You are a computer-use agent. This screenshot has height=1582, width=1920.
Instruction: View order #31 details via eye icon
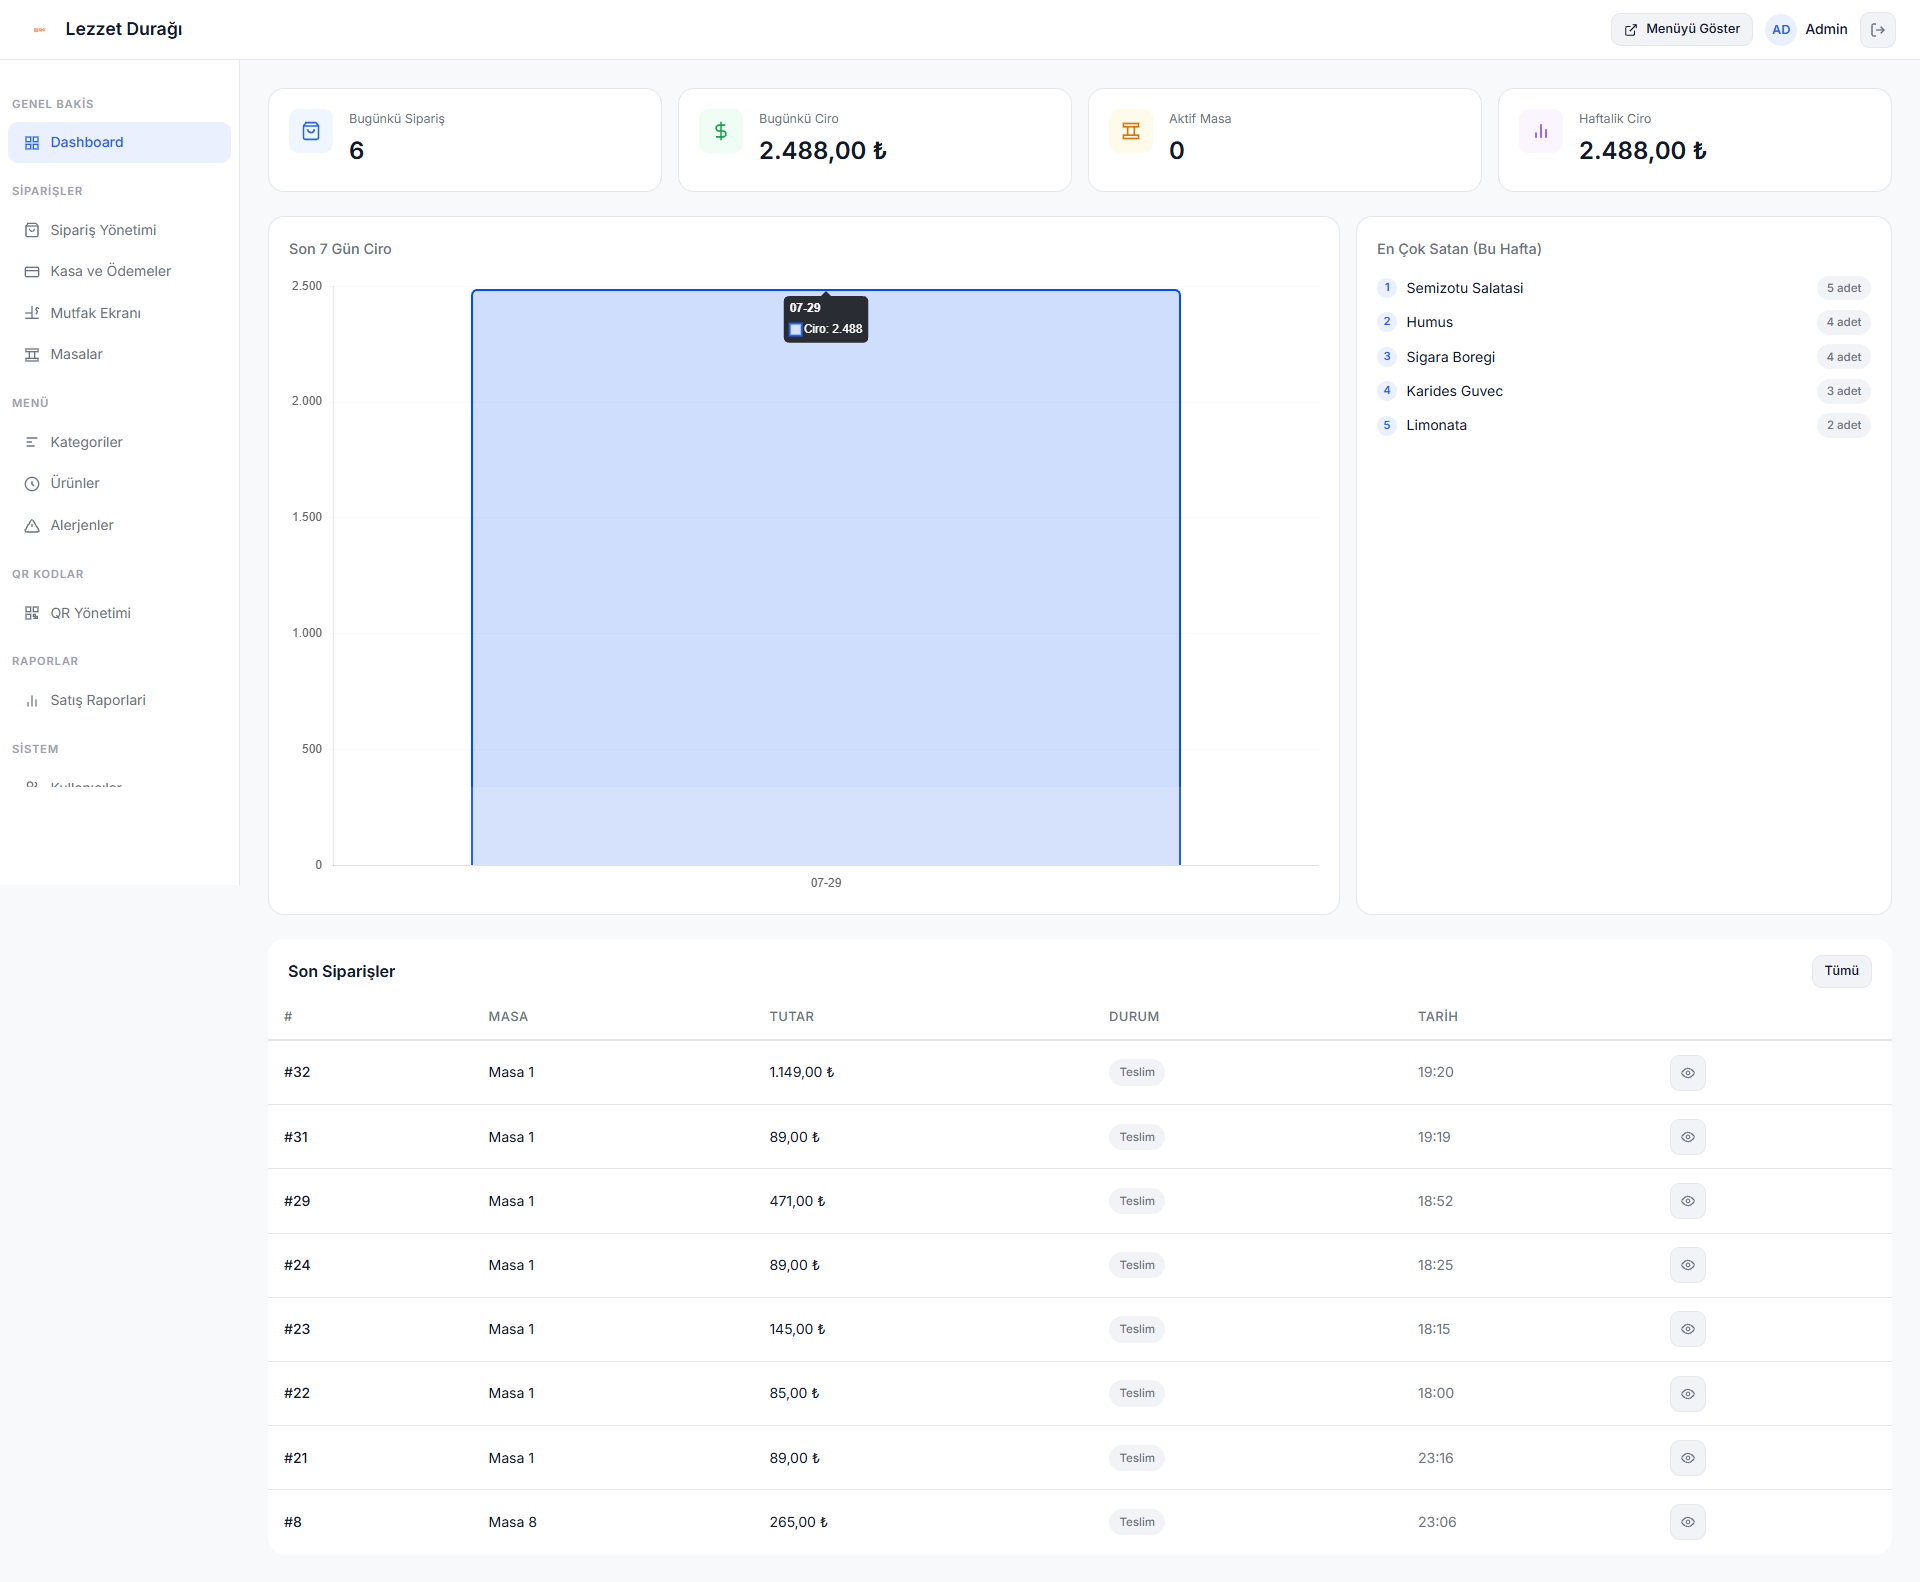(1688, 1137)
